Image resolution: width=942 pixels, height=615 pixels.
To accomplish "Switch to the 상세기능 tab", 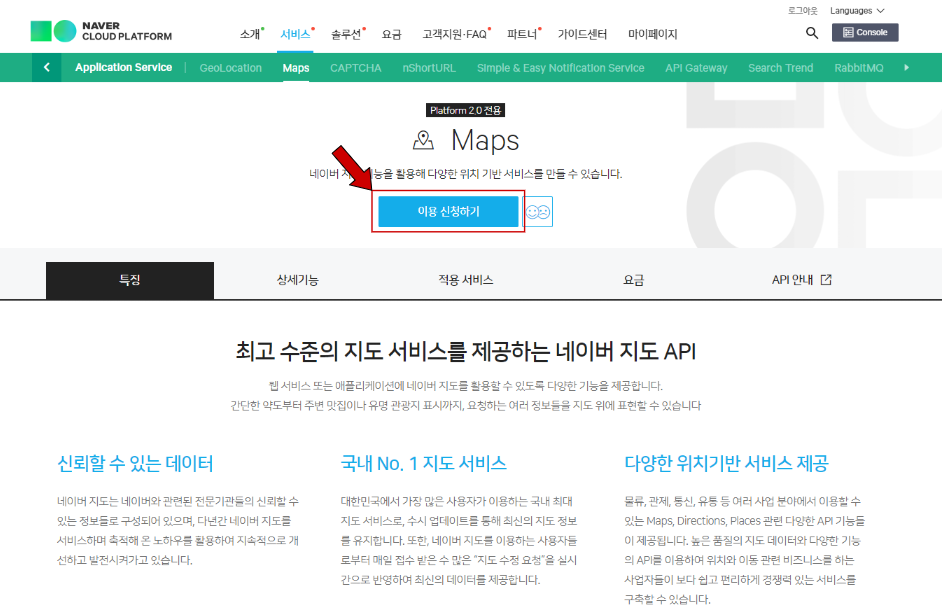I will pos(297,280).
